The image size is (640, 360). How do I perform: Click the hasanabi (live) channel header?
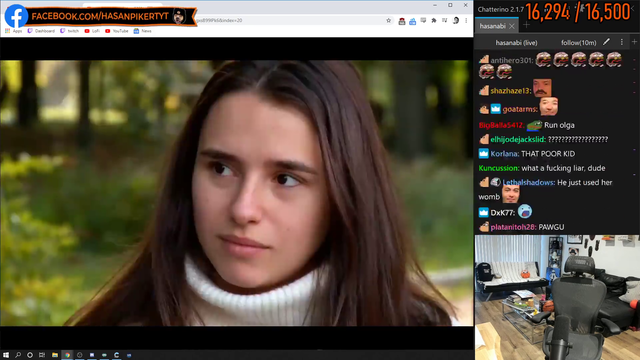(516, 42)
